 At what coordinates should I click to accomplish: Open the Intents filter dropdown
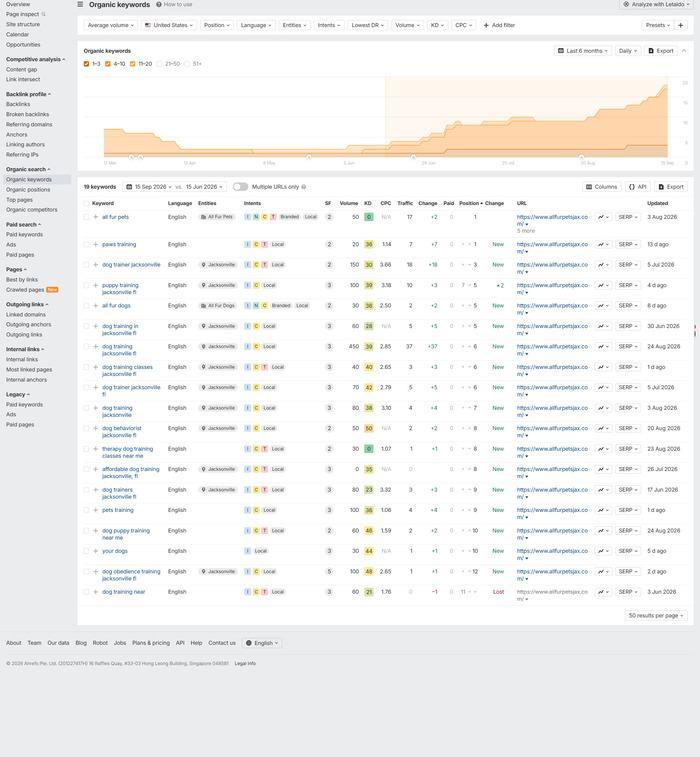click(329, 25)
